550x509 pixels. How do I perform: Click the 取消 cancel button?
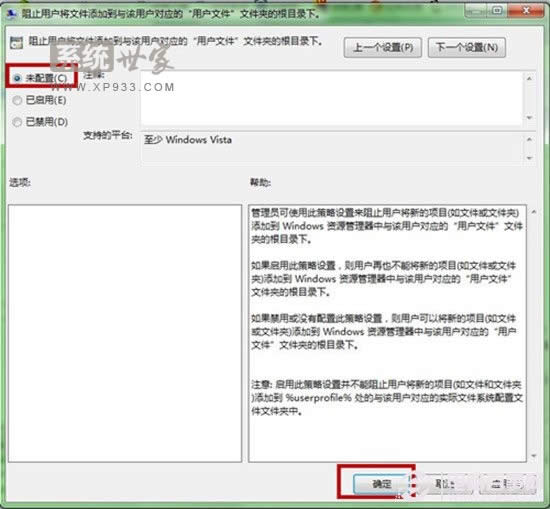[x=444, y=484]
